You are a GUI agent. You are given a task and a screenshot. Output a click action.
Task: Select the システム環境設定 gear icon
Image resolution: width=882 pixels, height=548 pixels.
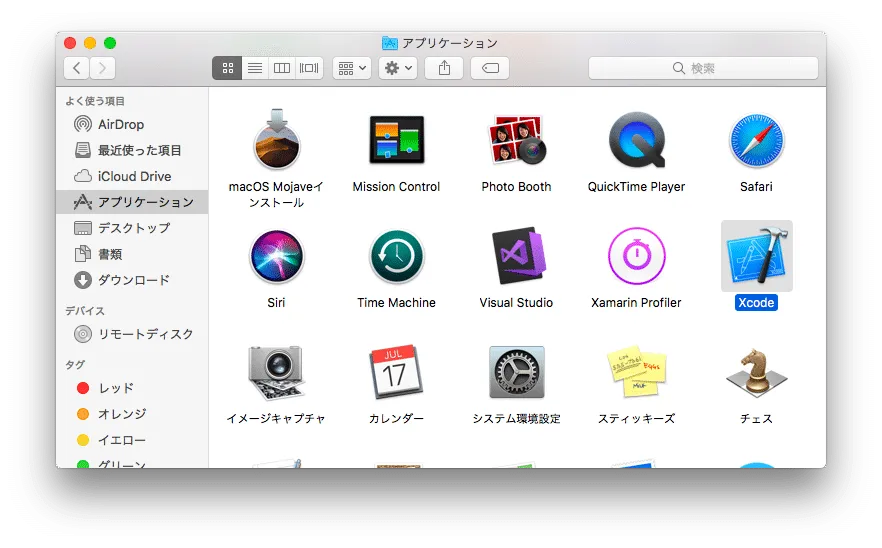516,372
